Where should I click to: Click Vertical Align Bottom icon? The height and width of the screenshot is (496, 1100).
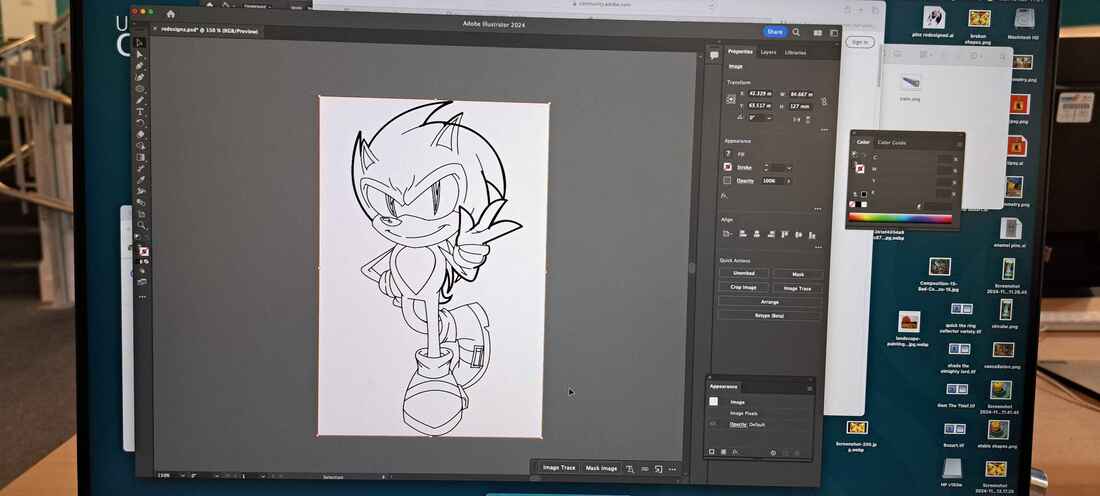click(812, 235)
